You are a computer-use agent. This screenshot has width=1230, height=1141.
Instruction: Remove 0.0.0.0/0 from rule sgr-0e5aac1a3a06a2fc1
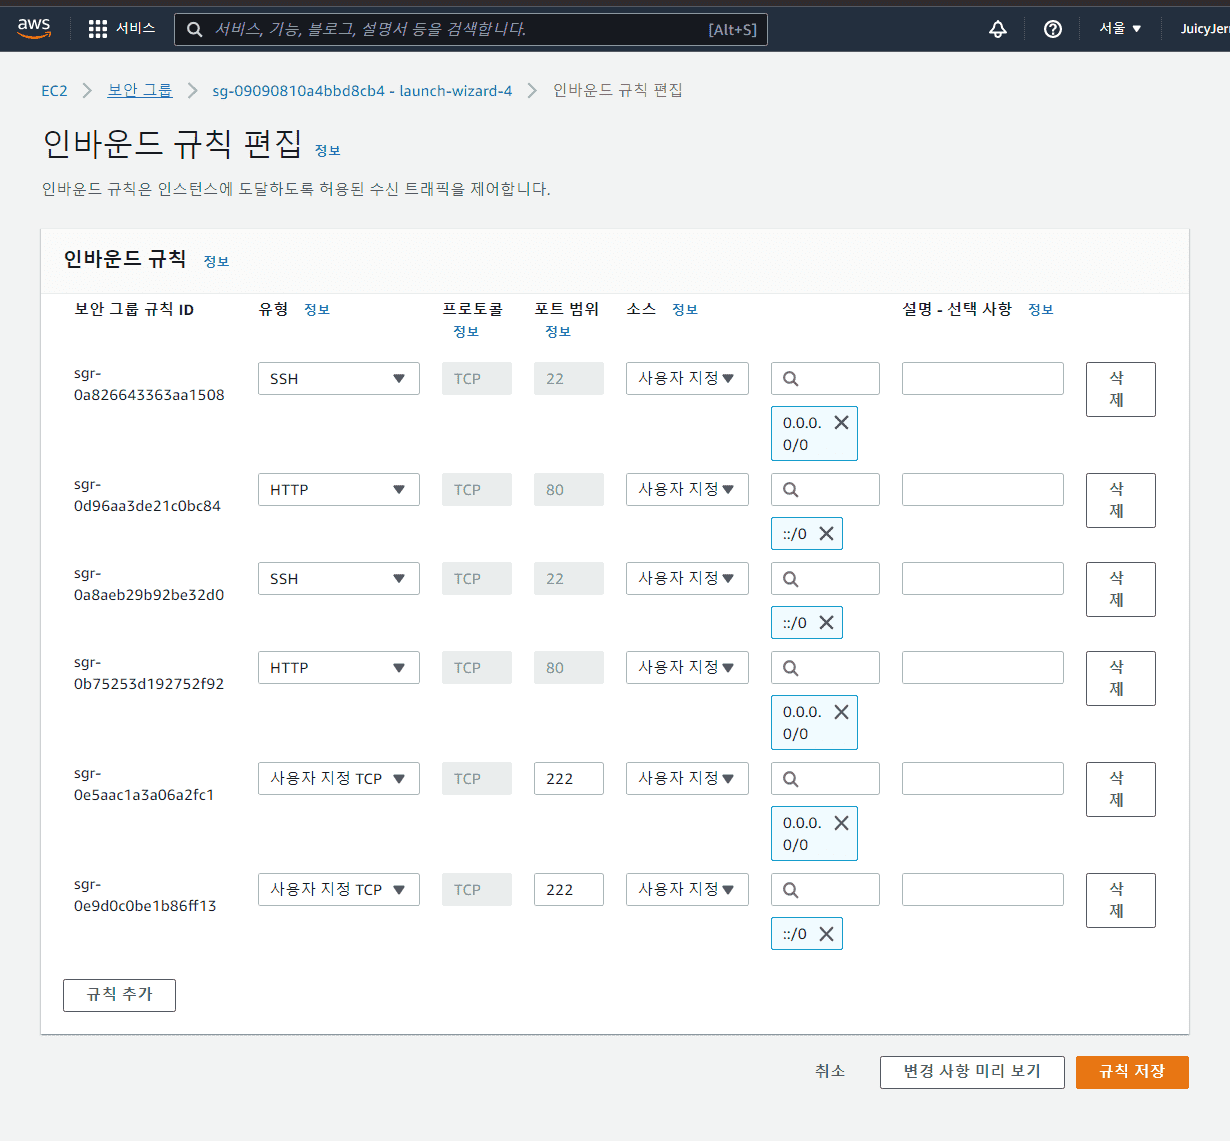pos(841,823)
